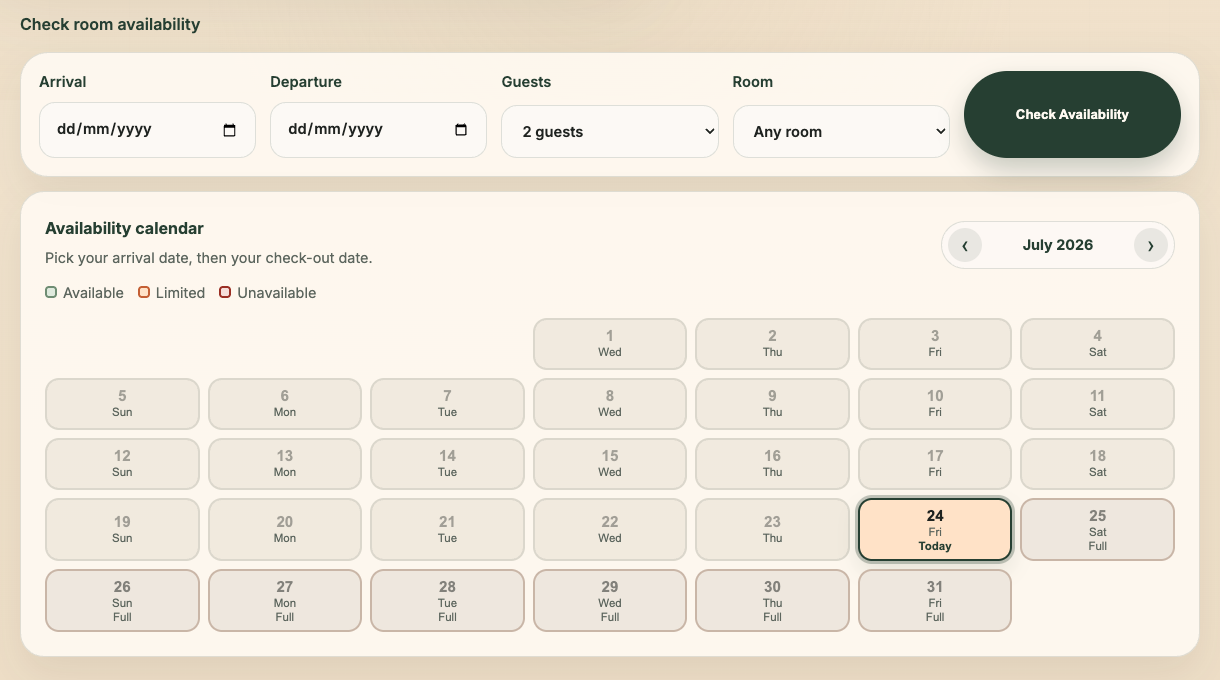The height and width of the screenshot is (680, 1220).
Task: Select Thursday 30 July, marked Full
Action: coord(772,601)
